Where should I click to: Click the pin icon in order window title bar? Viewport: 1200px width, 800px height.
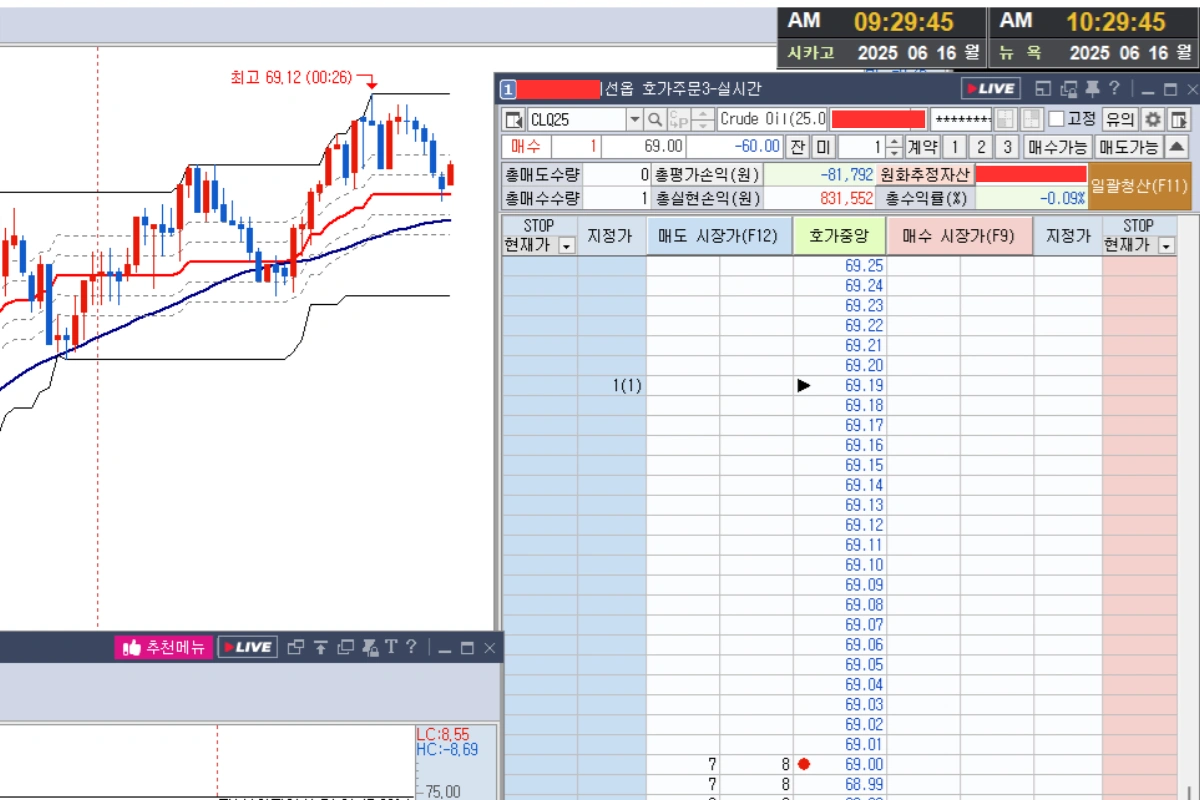point(1092,89)
